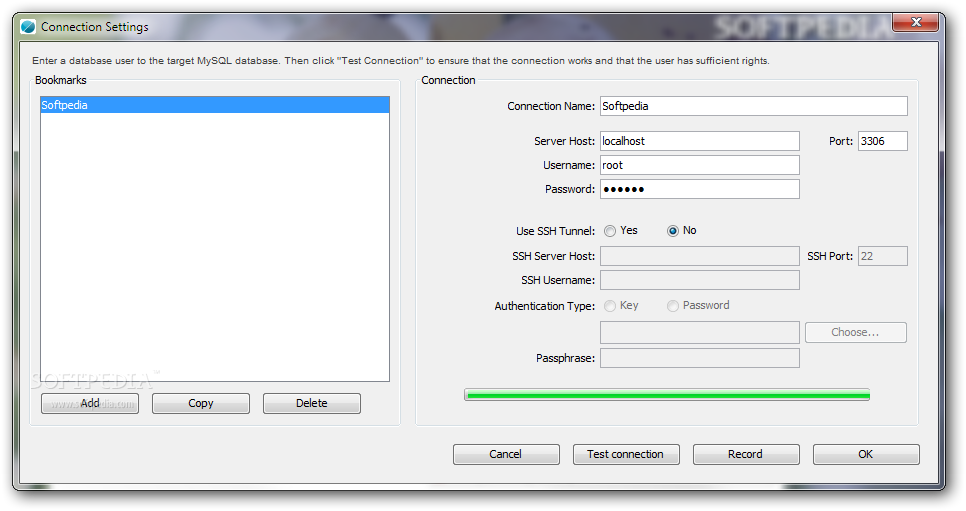Focus the Connection Name field
The image size is (966, 511).
tap(753, 106)
